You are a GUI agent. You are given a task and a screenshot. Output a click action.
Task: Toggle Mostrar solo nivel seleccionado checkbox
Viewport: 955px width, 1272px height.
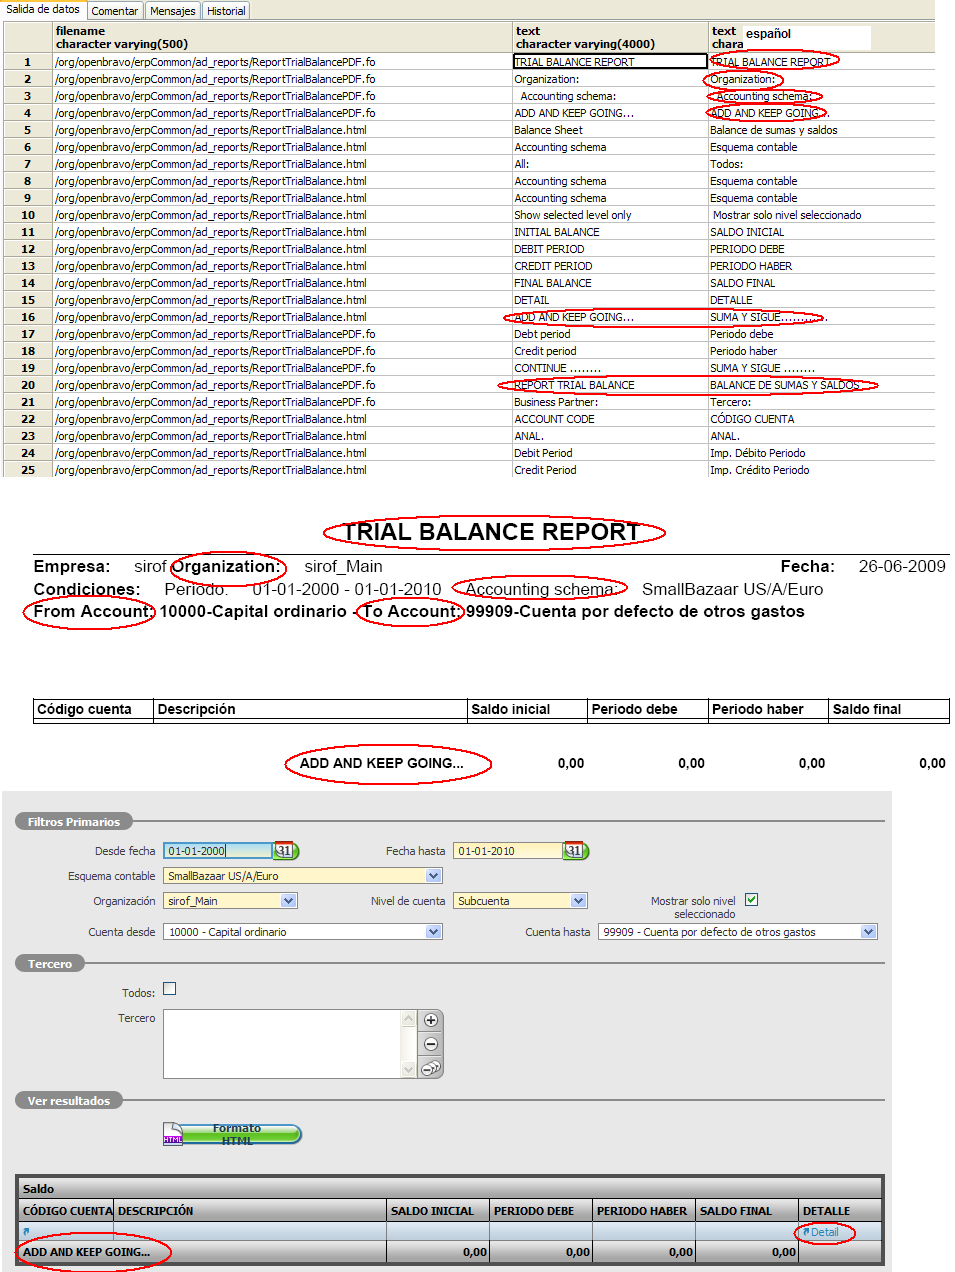pyautogui.click(x=751, y=899)
